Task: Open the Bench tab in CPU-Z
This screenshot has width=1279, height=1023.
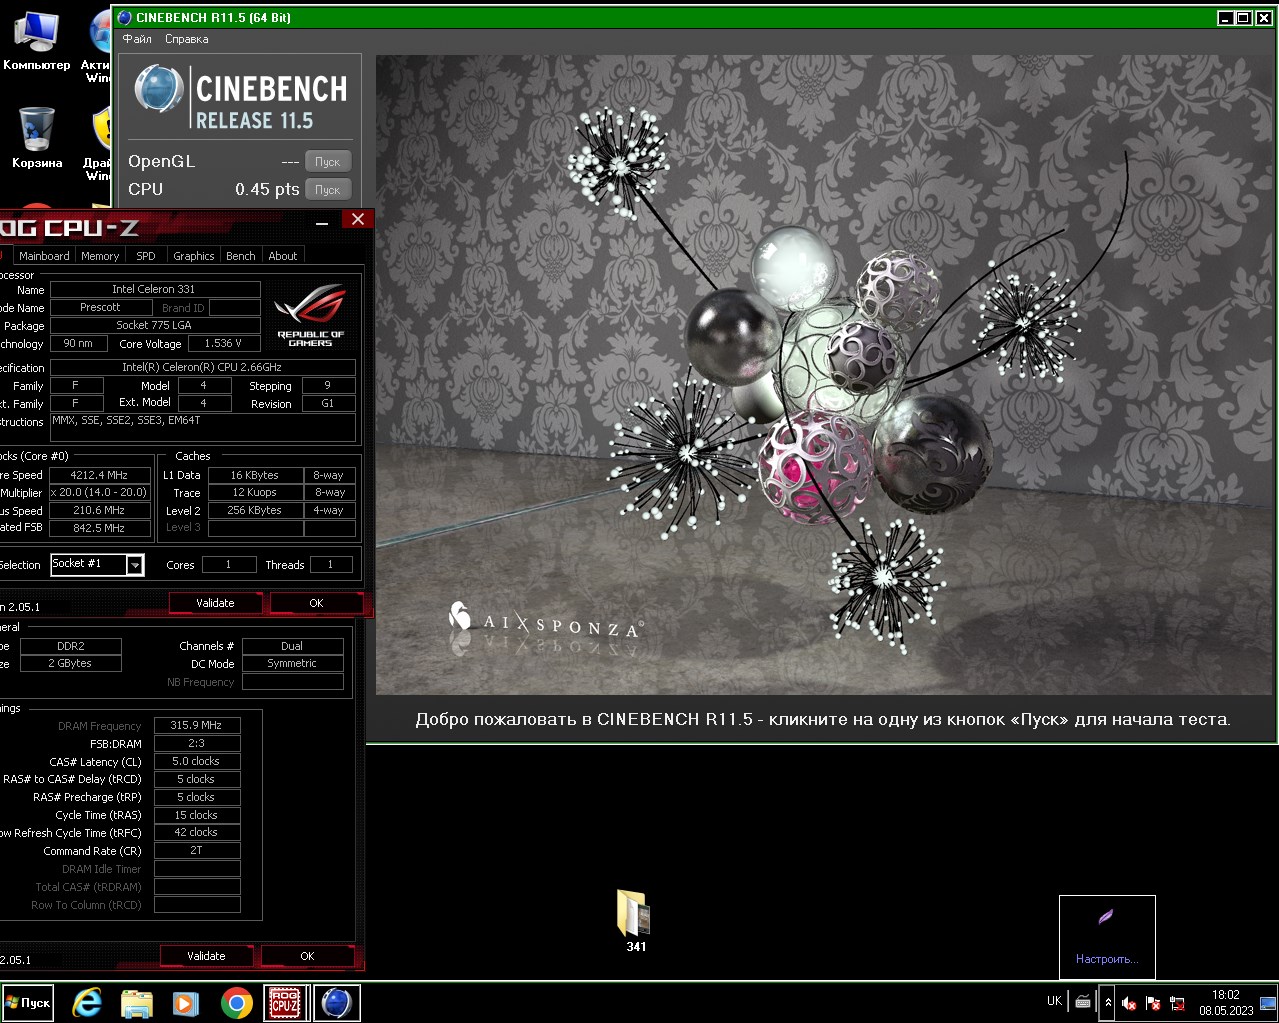Action: point(241,256)
